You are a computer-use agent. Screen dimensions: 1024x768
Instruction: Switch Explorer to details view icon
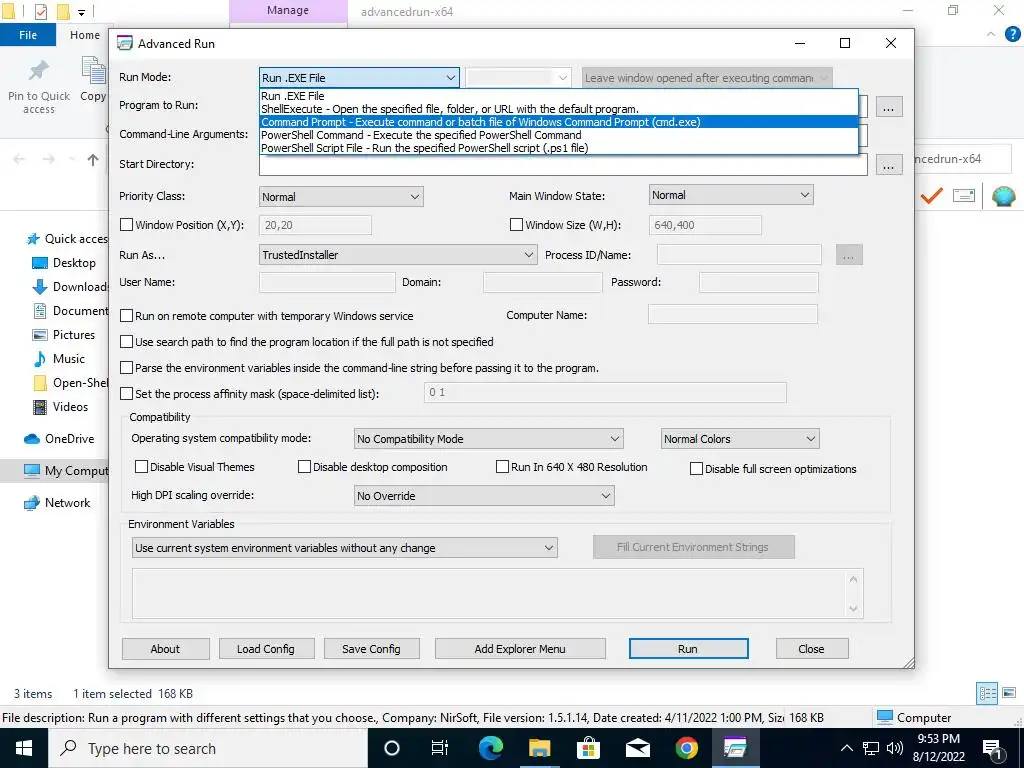pyautogui.click(x=987, y=694)
